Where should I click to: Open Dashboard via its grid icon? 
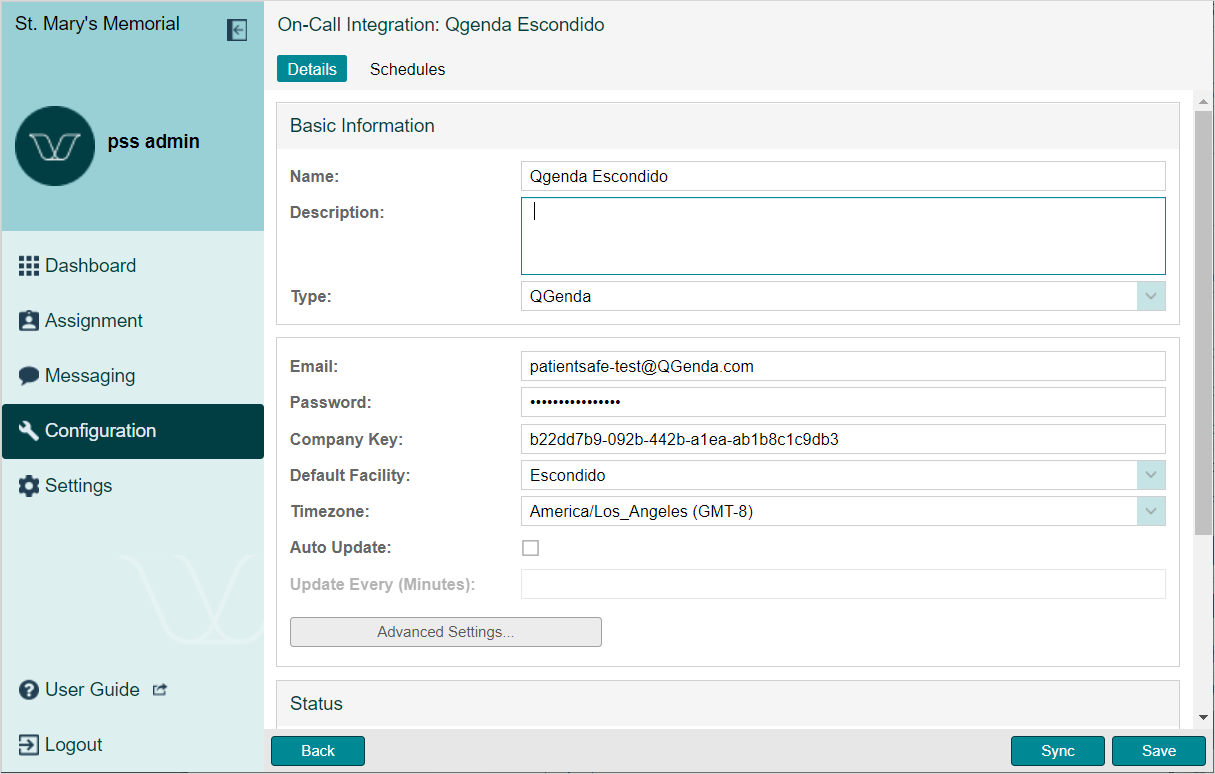[x=29, y=266]
